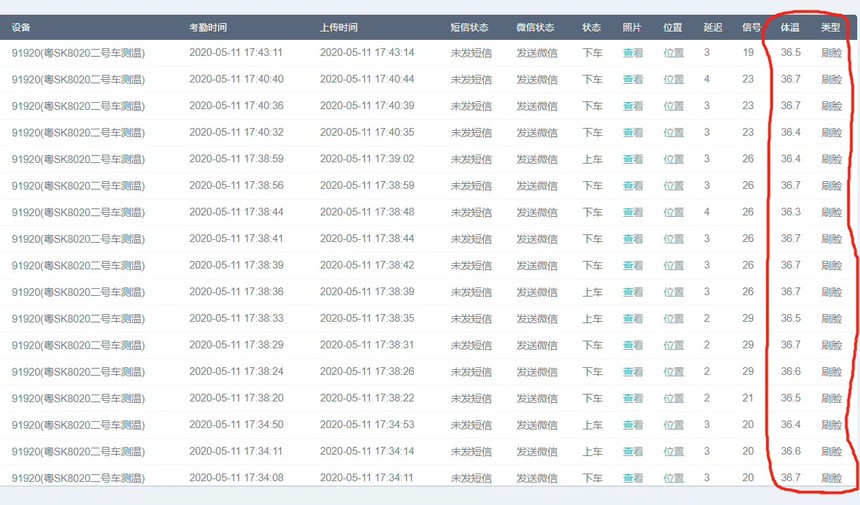Viewport: 860px width, 505px height.
Task: Click device name in the 17:38:20 row
Action: click(x=78, y=399)
